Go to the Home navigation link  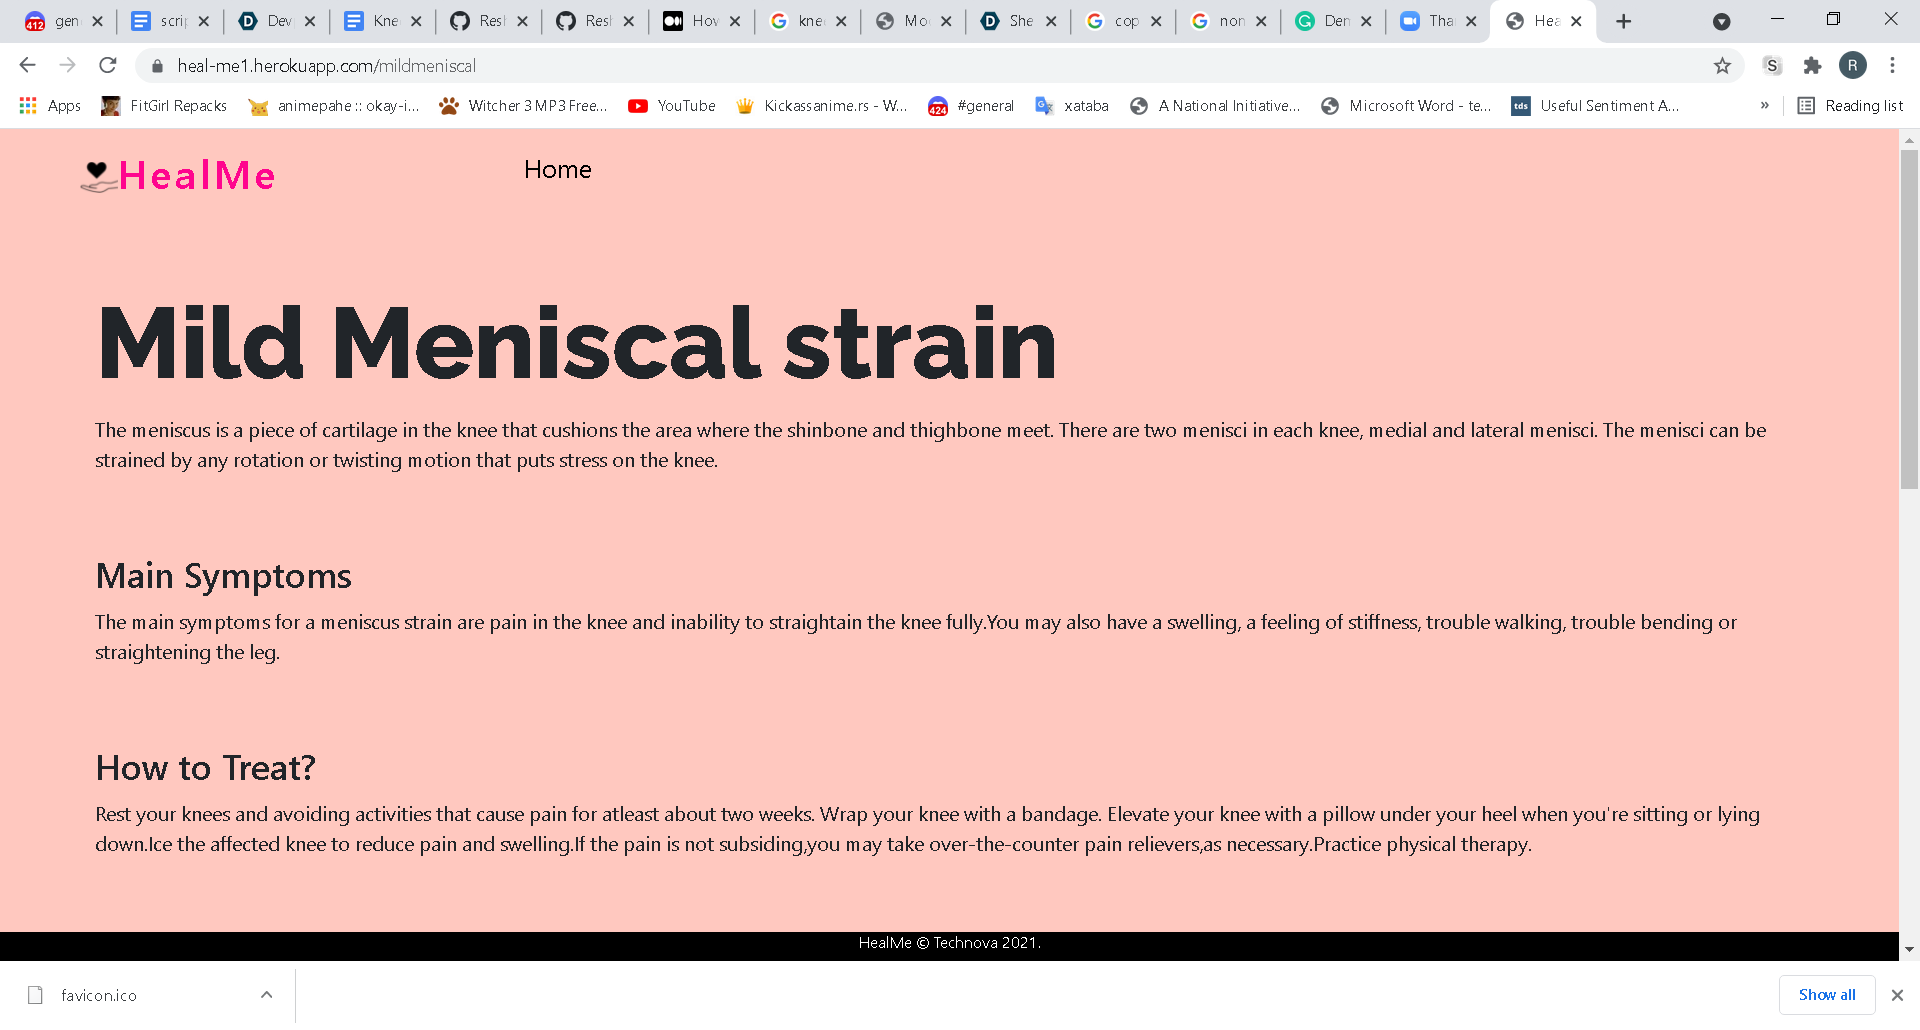tap(558, 170)
